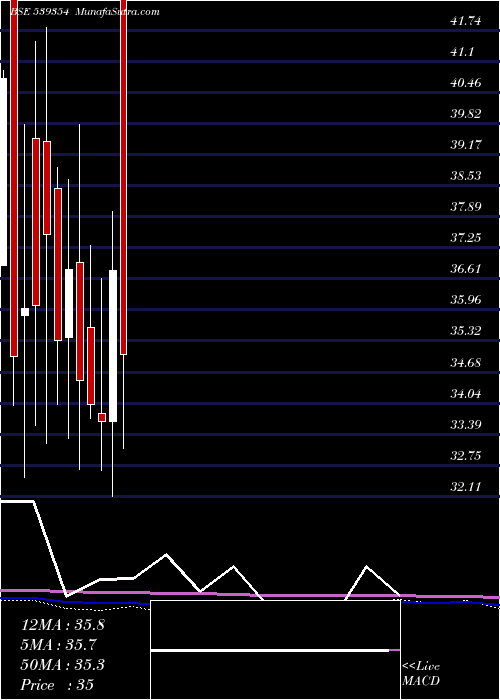Click the 41.1 price axis label
The height and width of the screenshot is (700, 500).
(x=462, y=52)
